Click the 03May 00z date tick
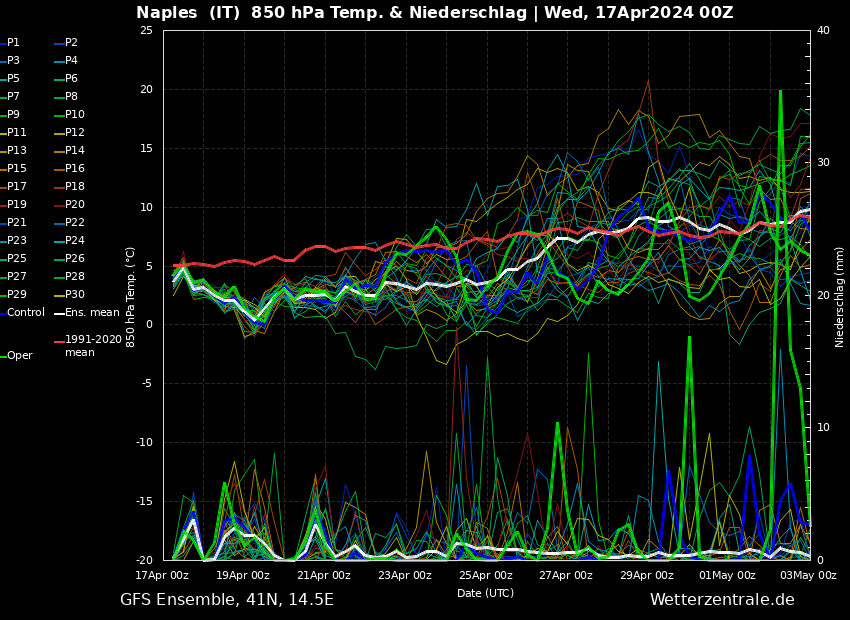Viewport: 850px width, 620px height. tap(808, 576)
